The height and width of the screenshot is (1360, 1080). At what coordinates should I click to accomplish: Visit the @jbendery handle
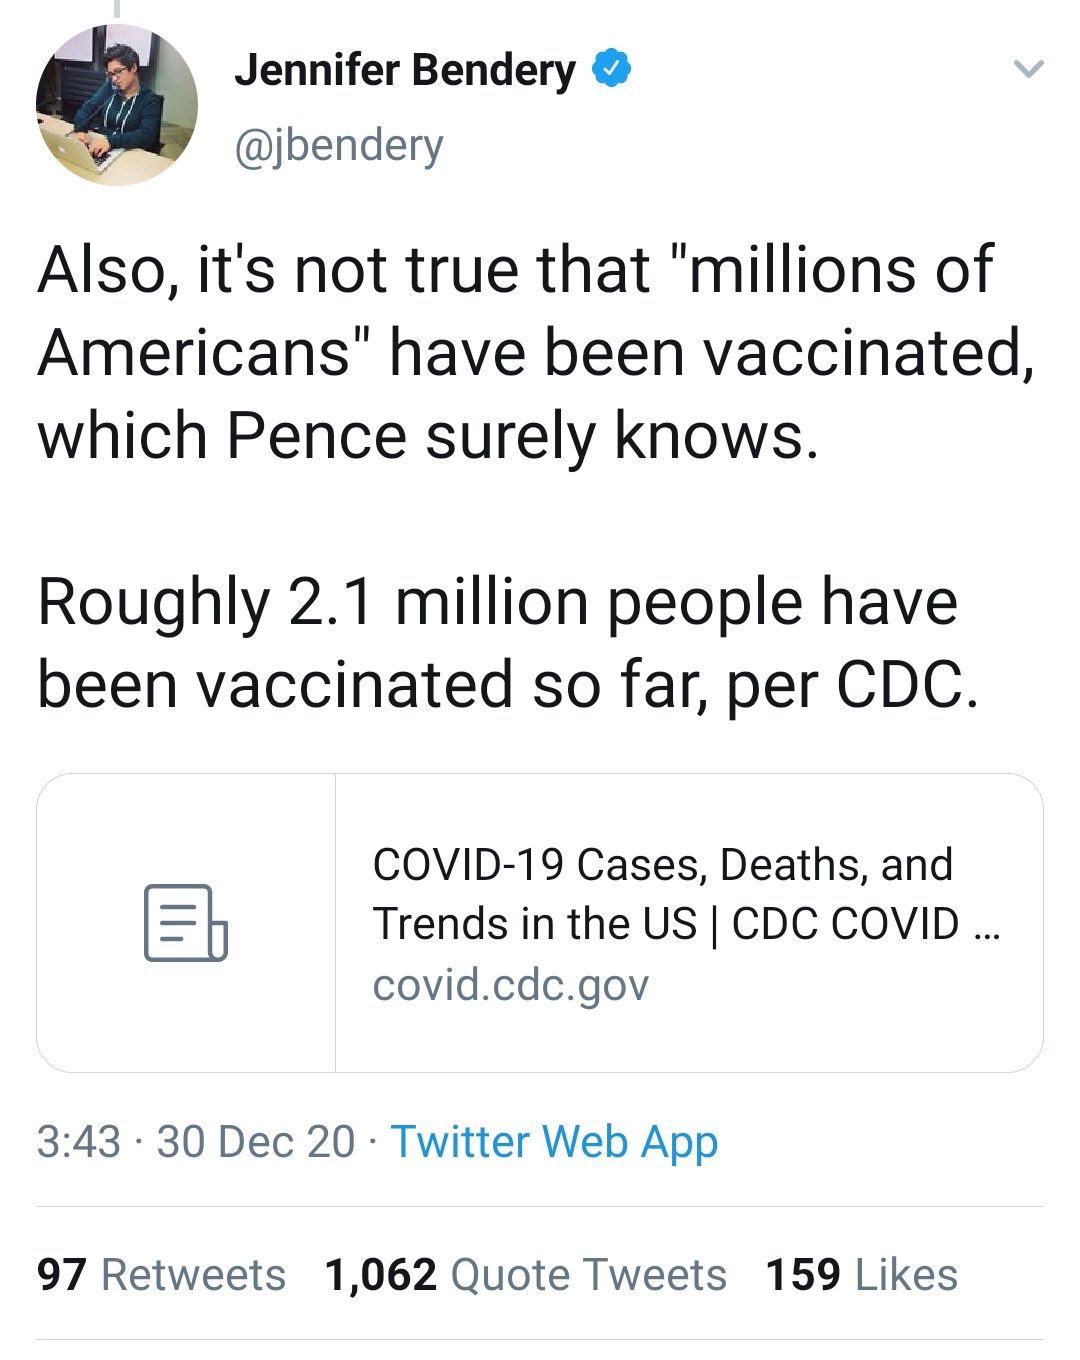click(x=339, y=146)
